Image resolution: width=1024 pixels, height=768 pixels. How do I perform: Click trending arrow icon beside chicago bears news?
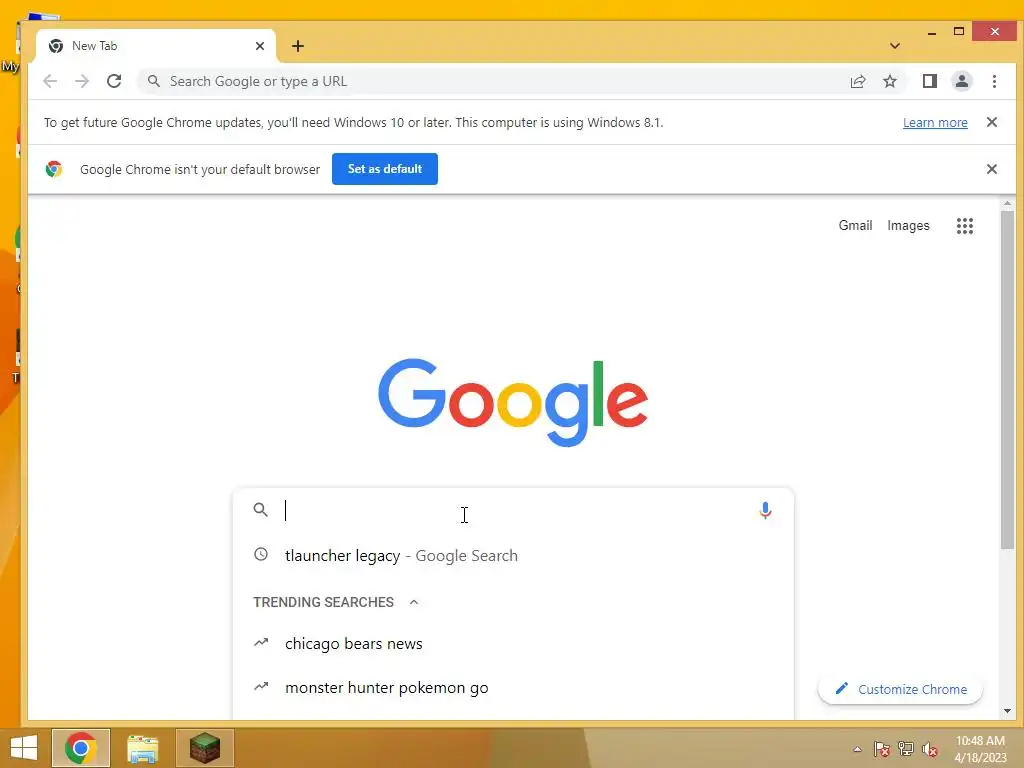coord(261,643)
